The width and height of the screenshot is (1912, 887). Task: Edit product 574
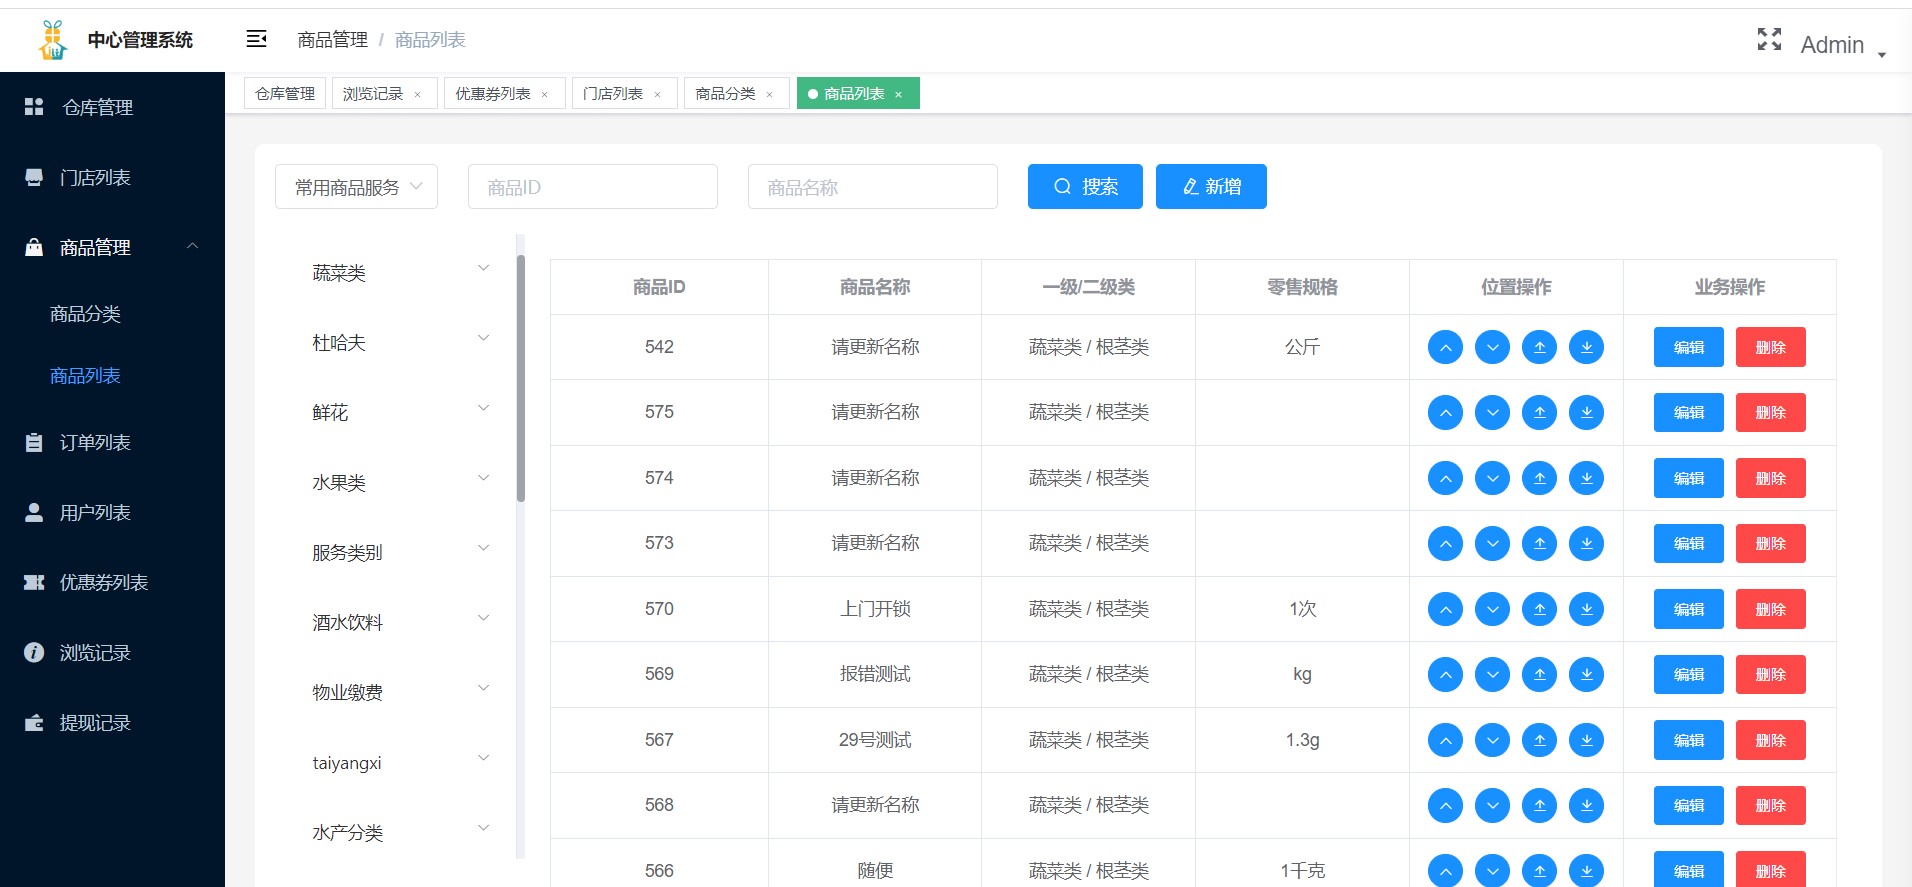click(1688, 478)
